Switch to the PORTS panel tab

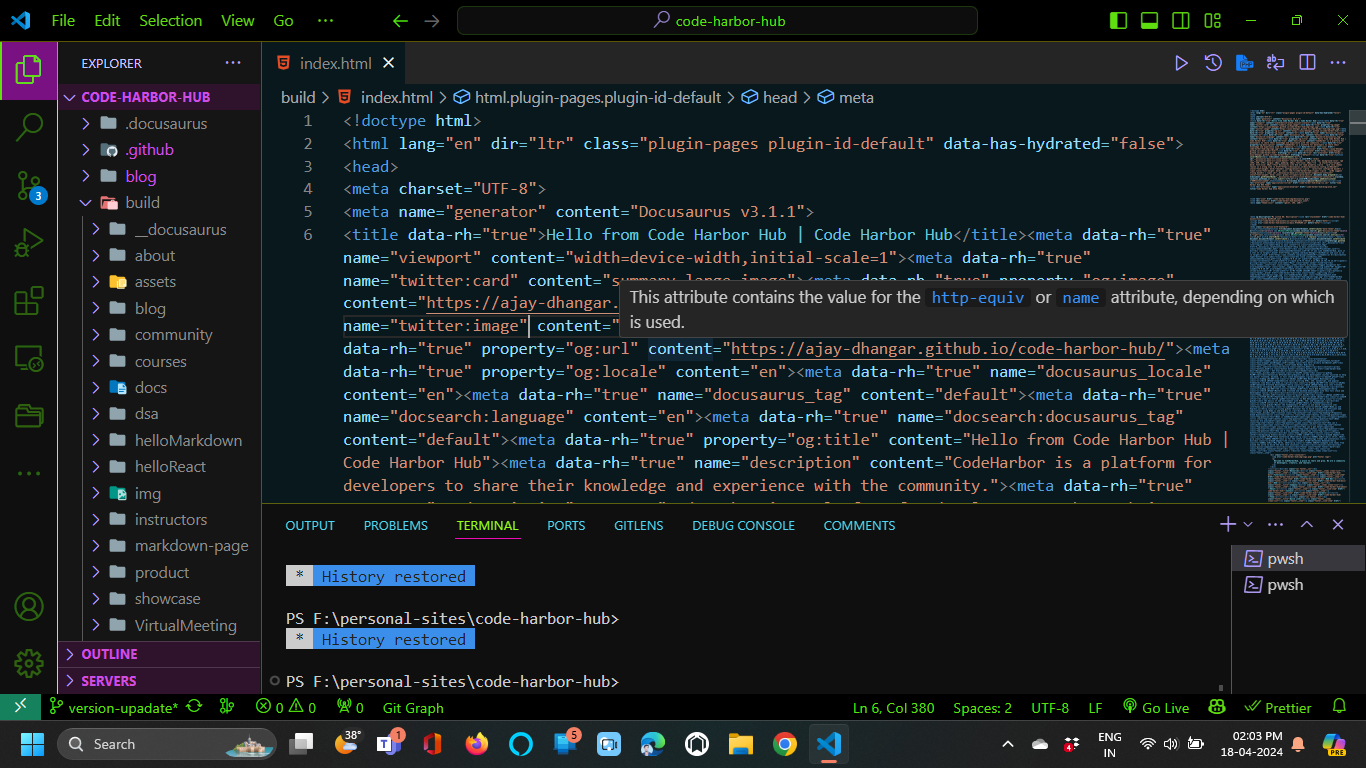(x=566, y=525)
